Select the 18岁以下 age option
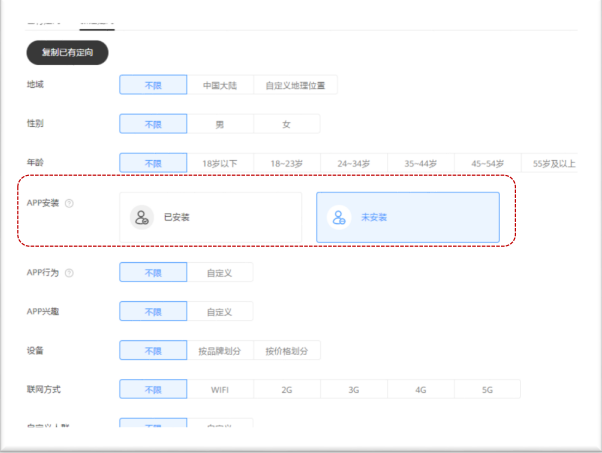 tap(220, 164)
